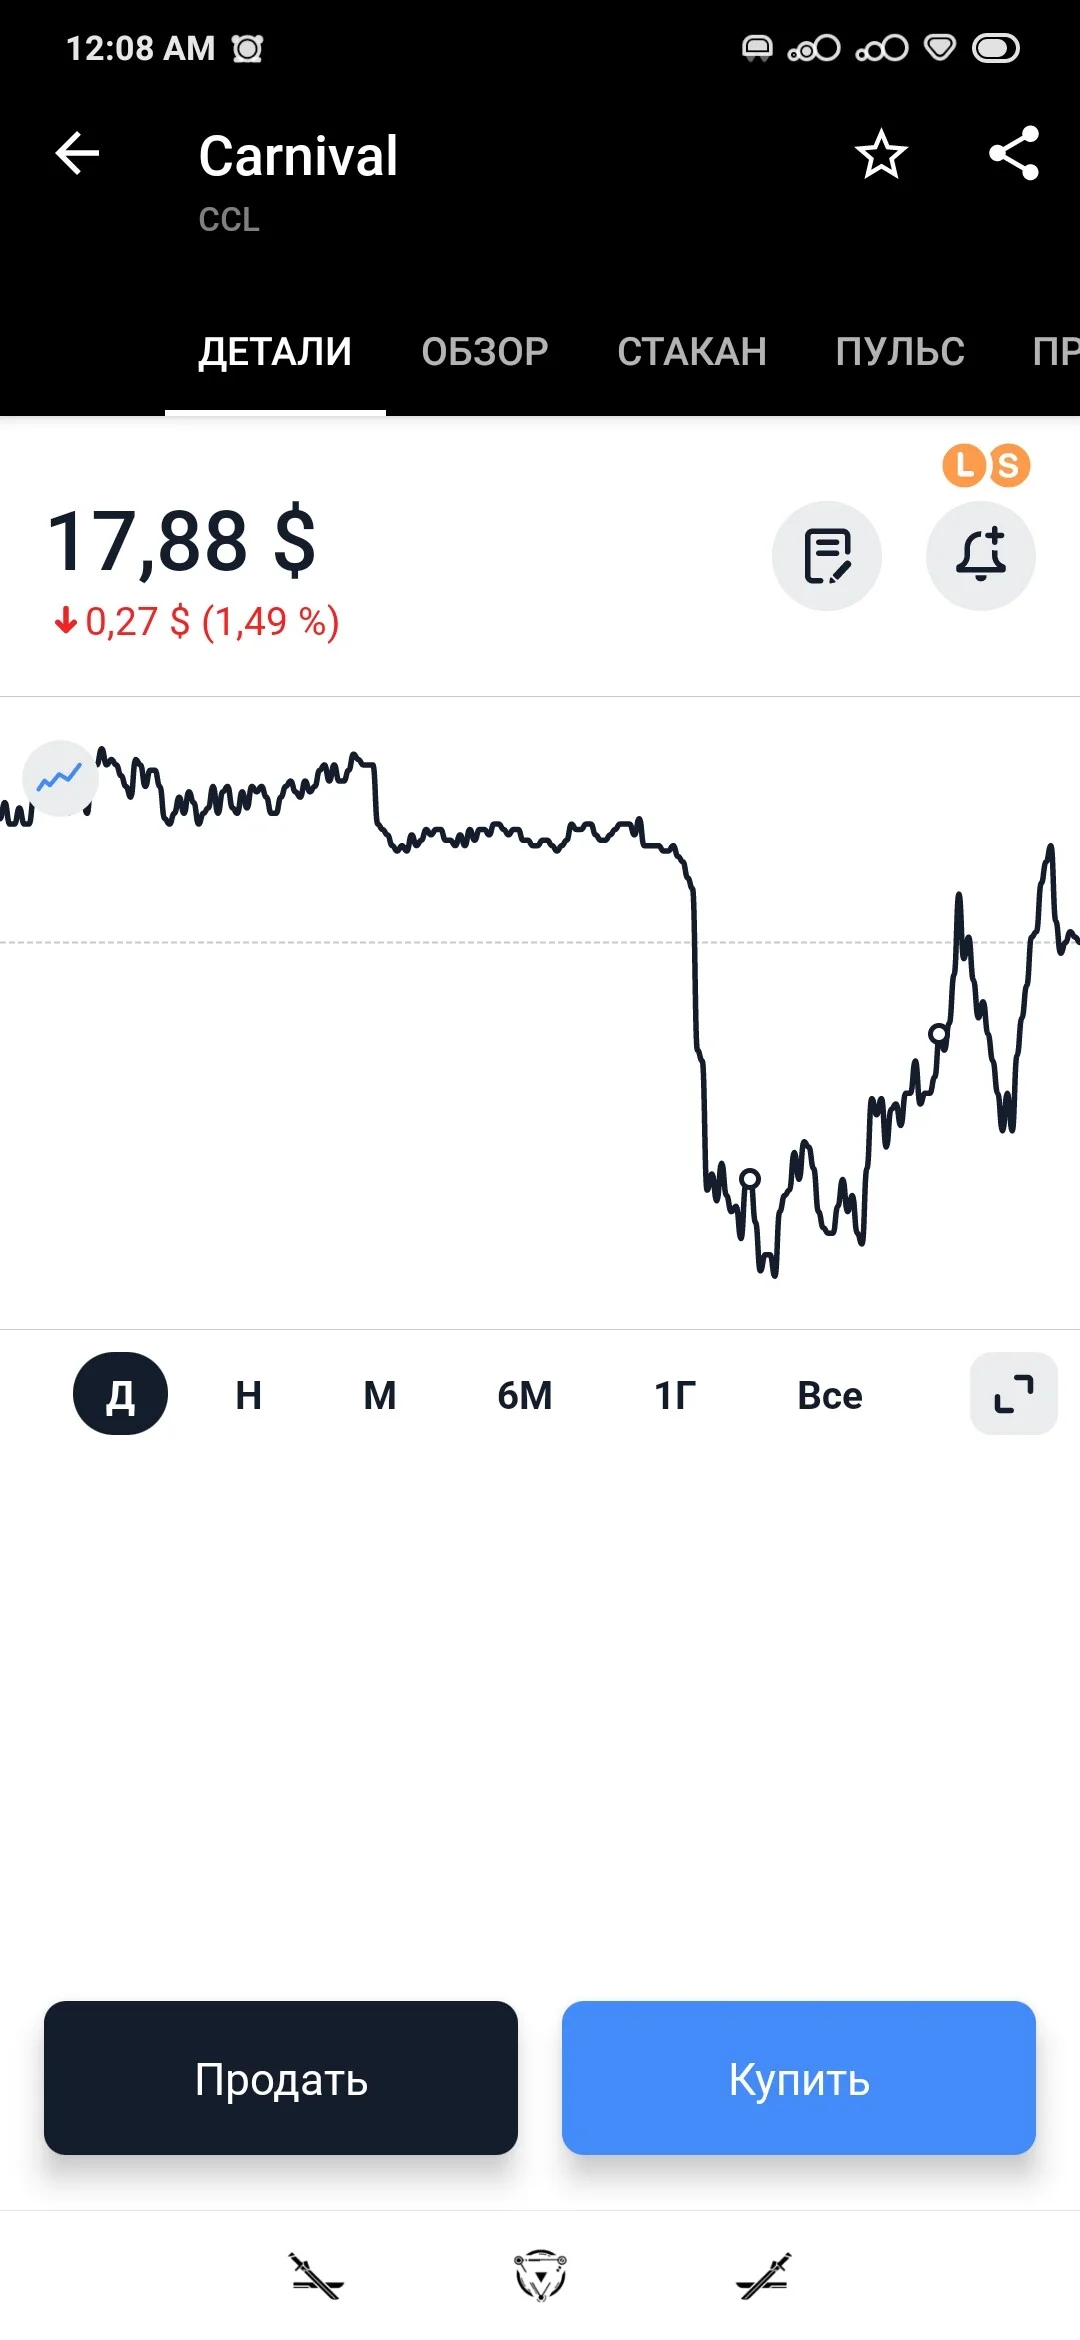The image size is (1080, 2340).
Task: Tap the orange S badge
Action: pyautogui.click(x=1008, y=465)
